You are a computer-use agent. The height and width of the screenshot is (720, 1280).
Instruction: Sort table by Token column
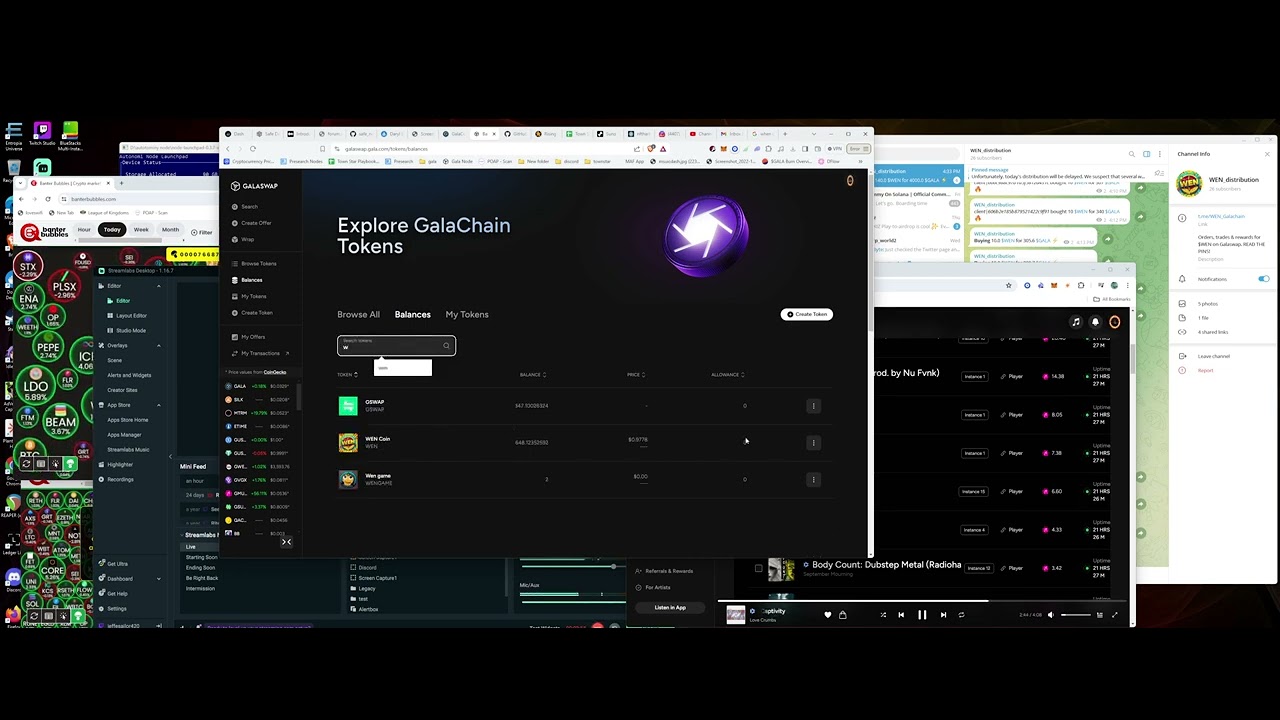[347, 375]
